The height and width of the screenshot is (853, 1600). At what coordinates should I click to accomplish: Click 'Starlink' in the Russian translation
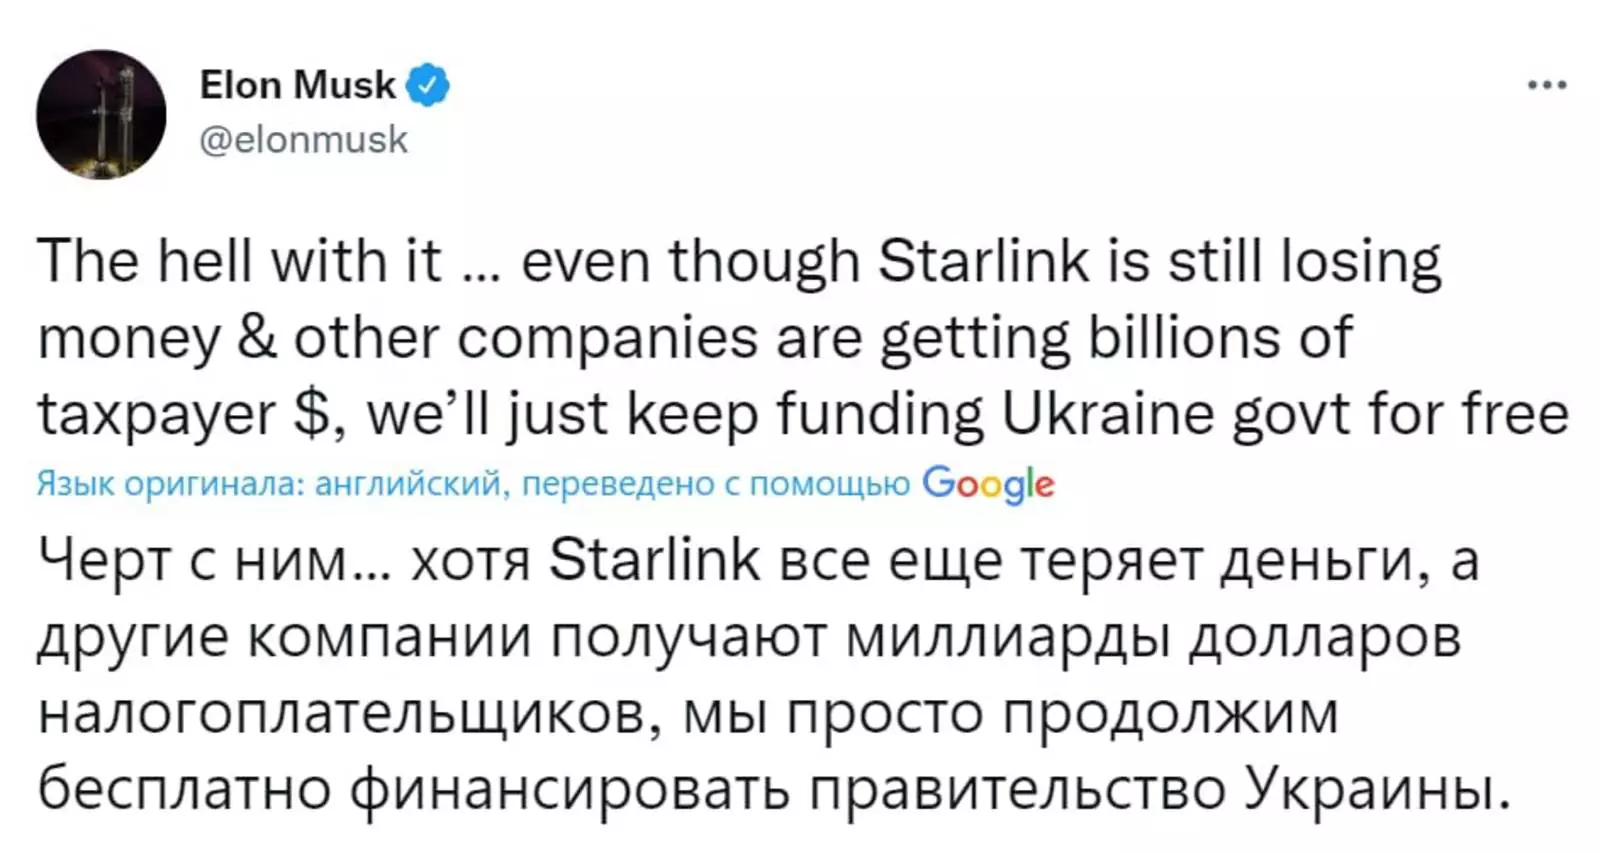655,561
